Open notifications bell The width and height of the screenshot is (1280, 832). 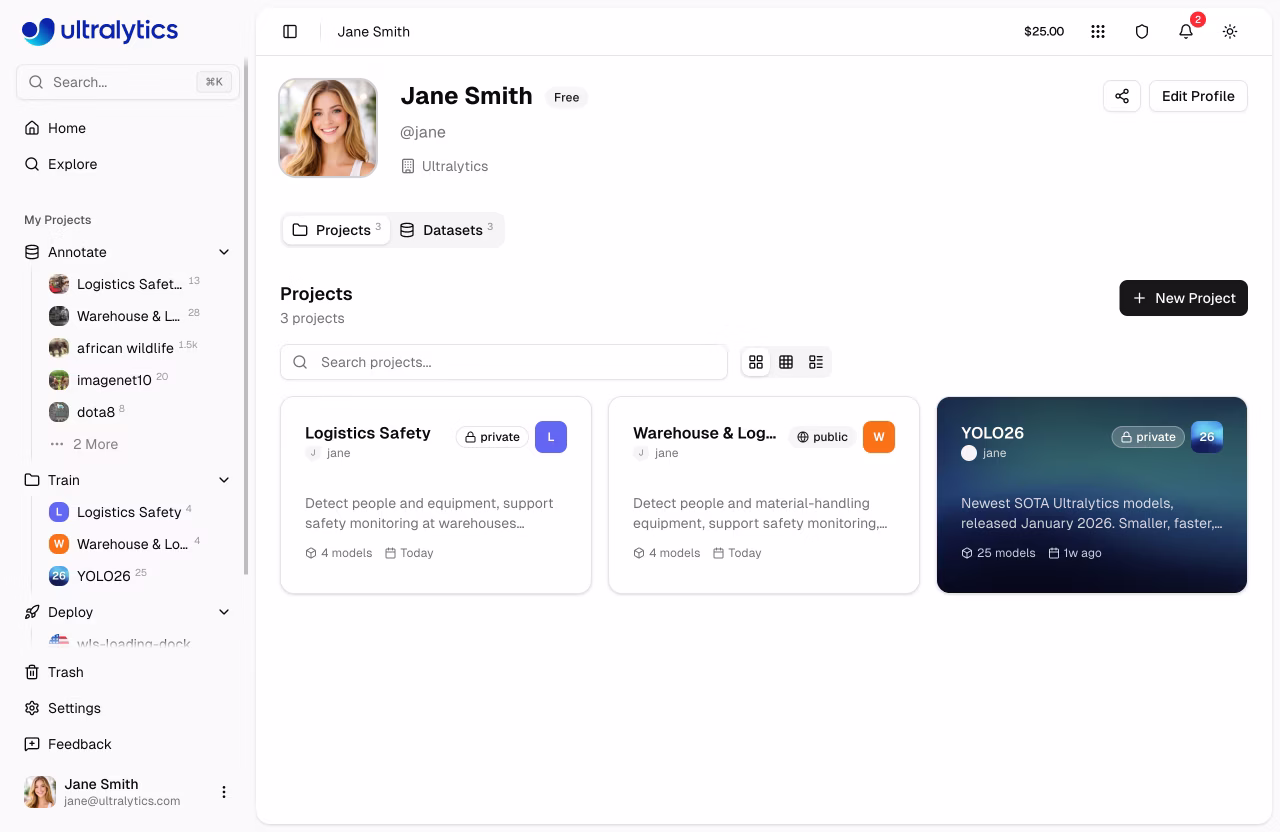click(x=1186, y=31)
